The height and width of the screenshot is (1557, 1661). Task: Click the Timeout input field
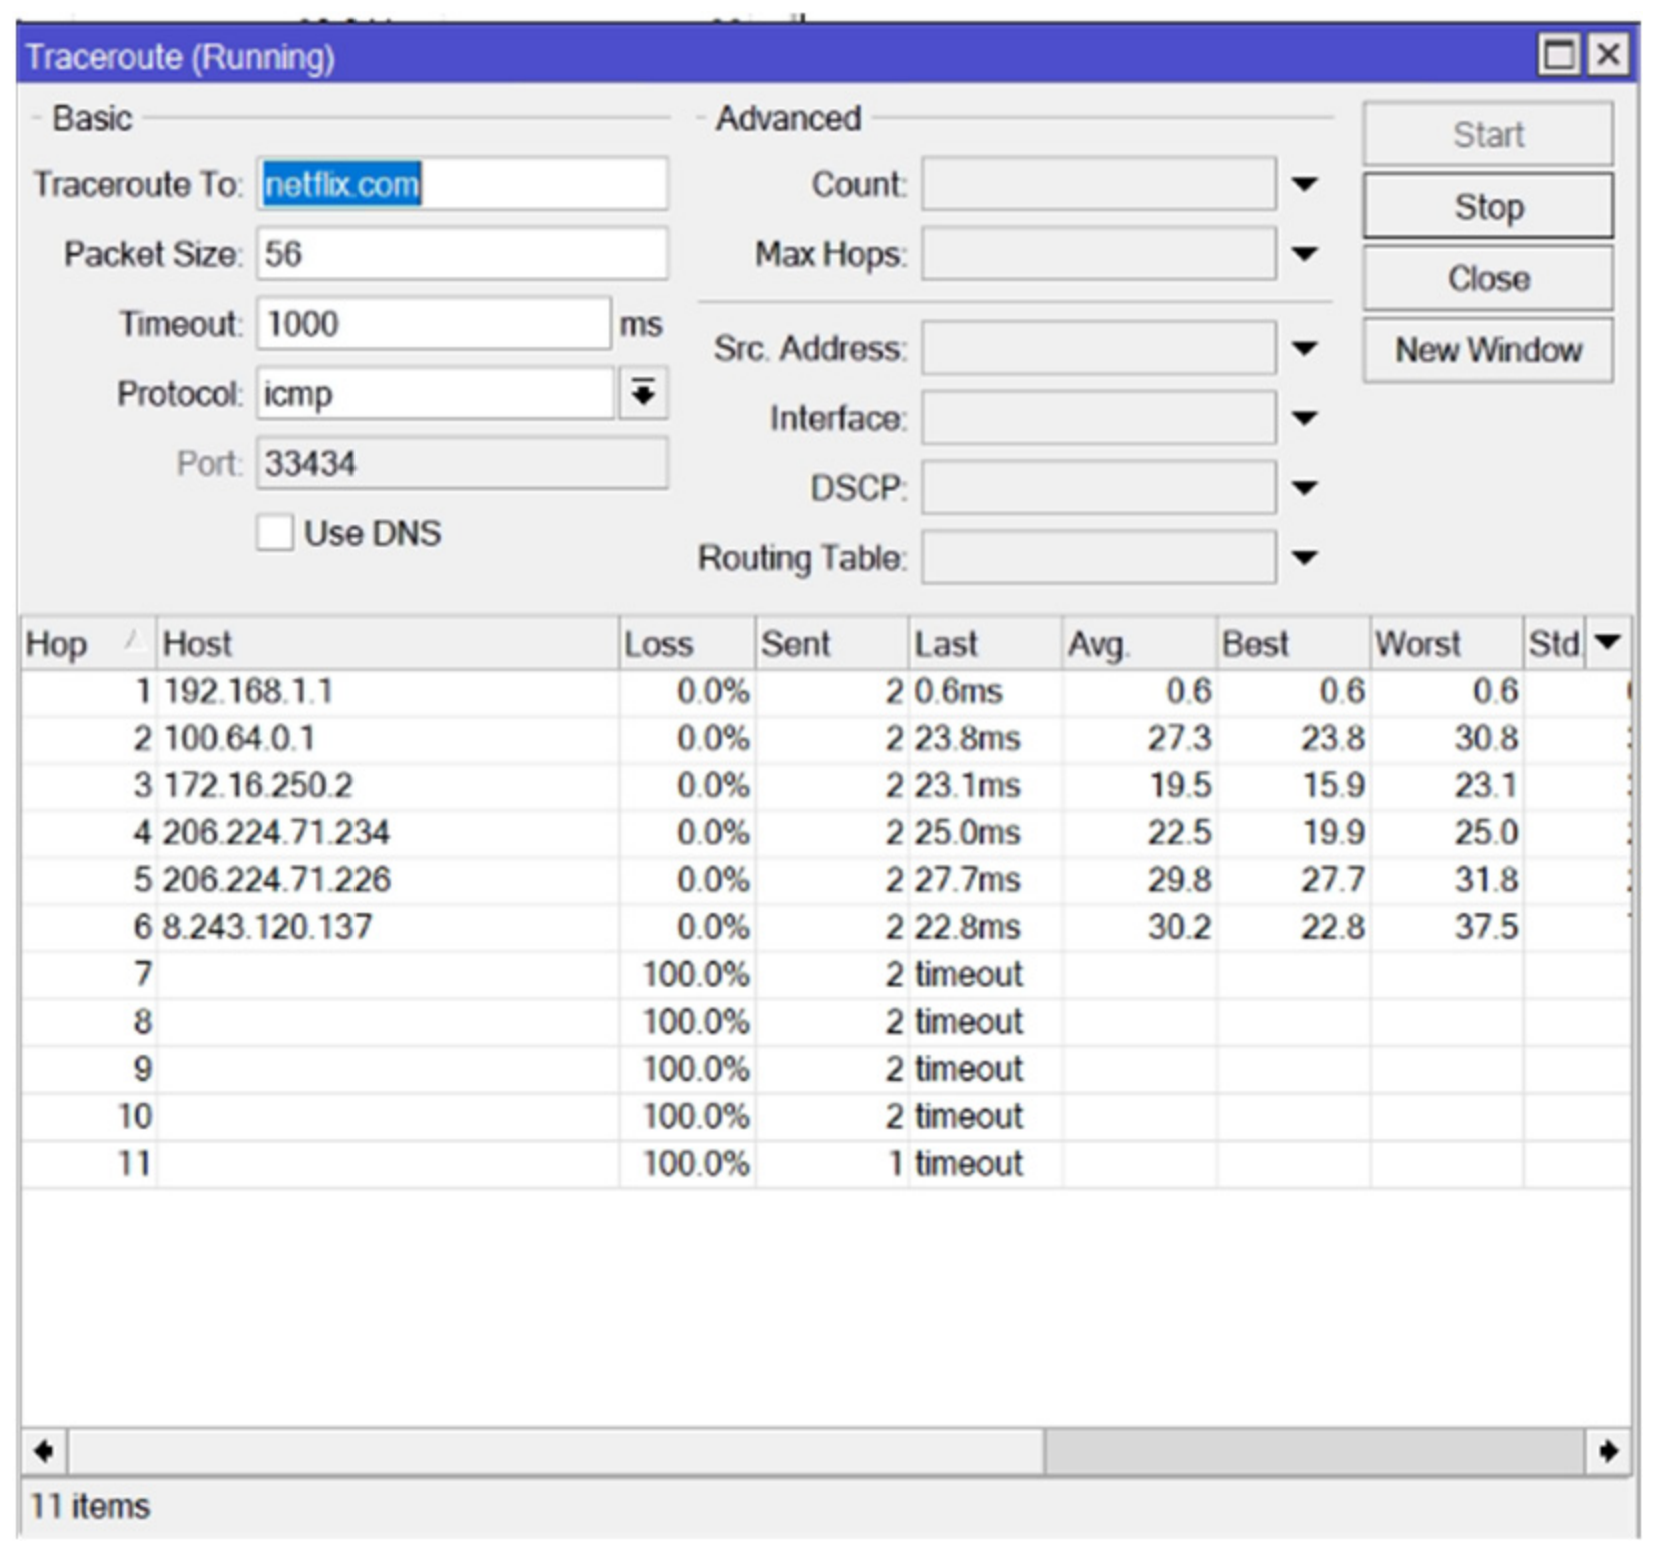tap(433, 324)
